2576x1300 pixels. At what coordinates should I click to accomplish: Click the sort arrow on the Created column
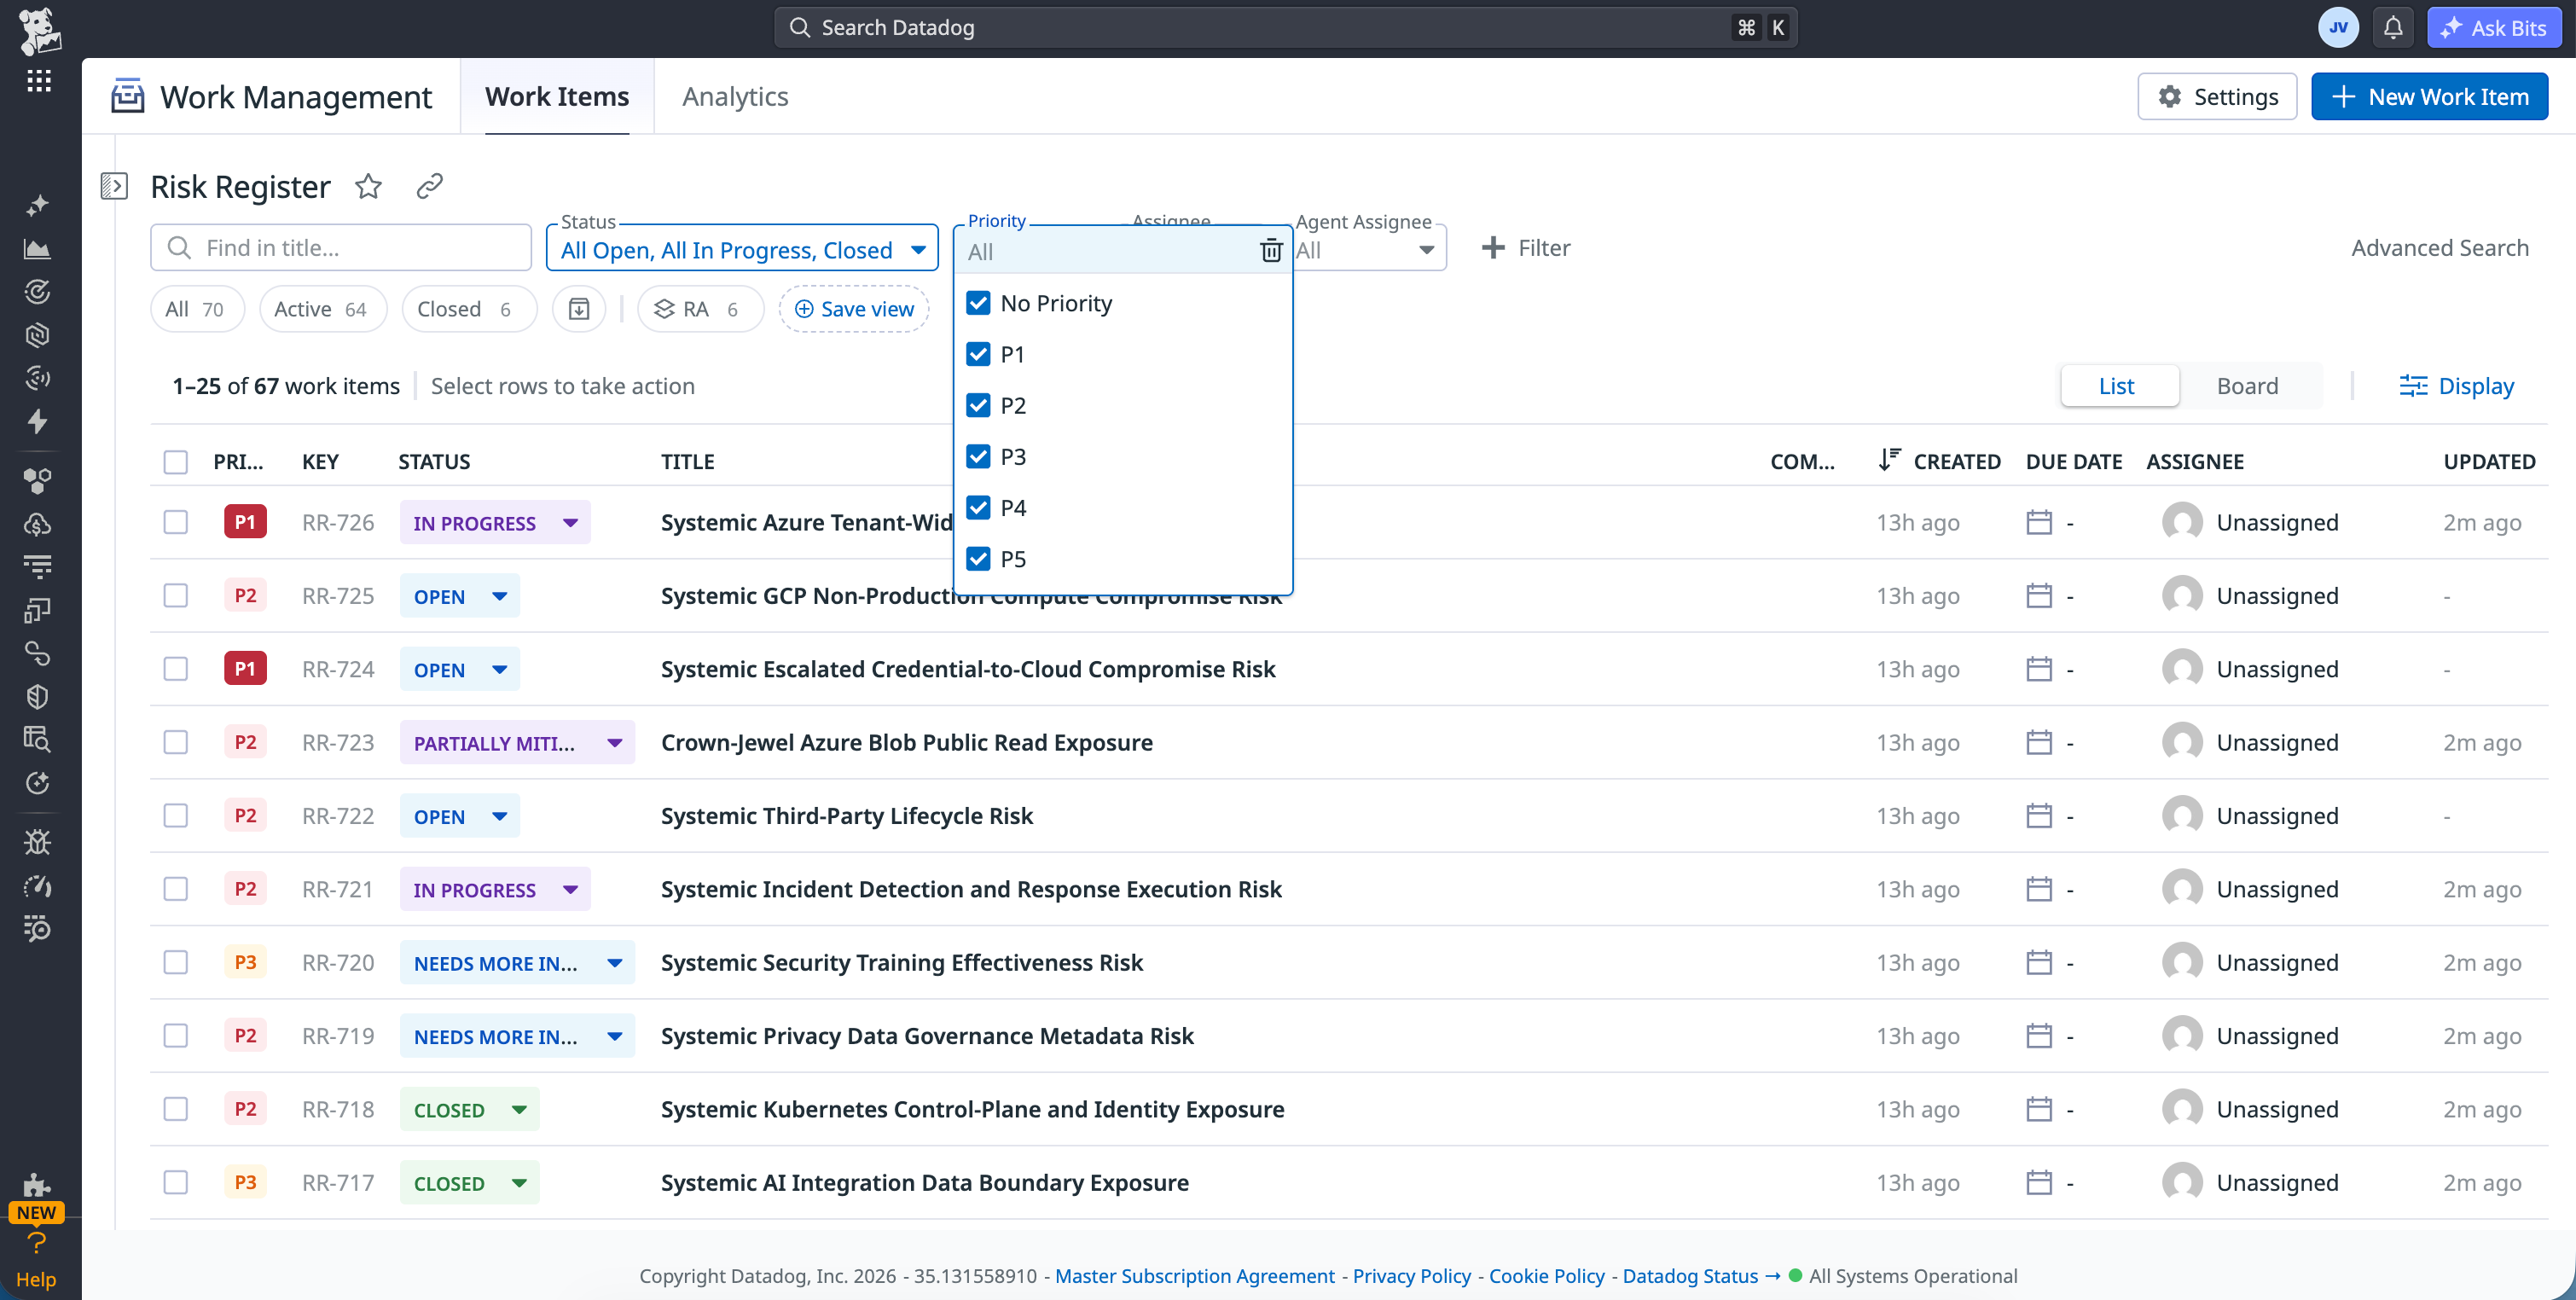tap(1889, 460)
